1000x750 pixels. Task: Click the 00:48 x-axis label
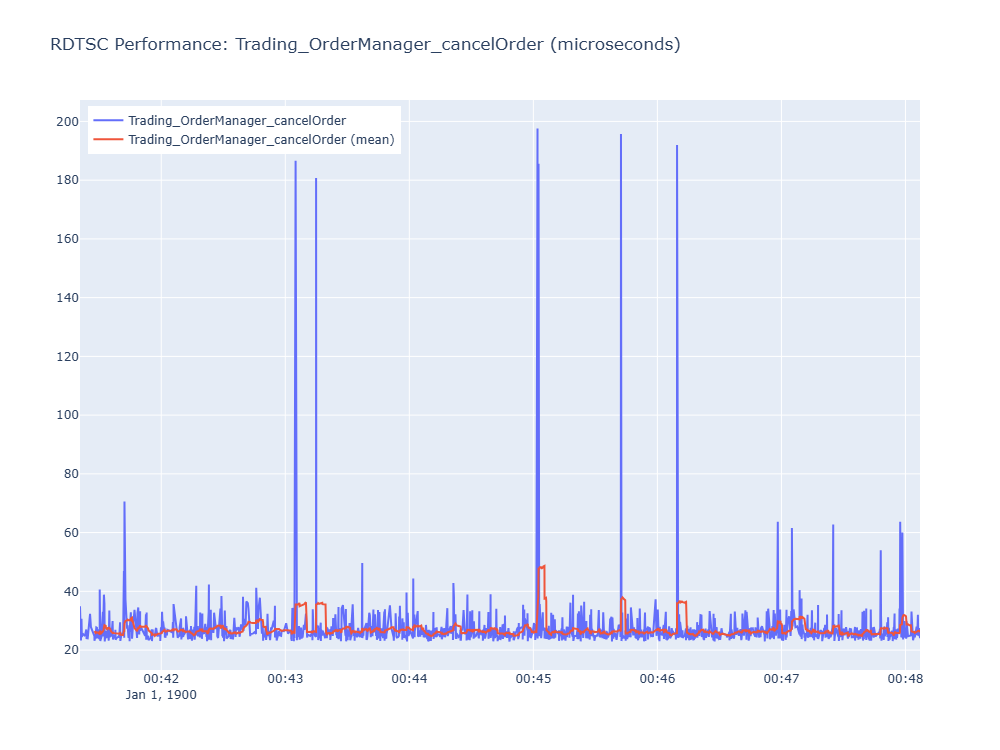pos(905,679)
